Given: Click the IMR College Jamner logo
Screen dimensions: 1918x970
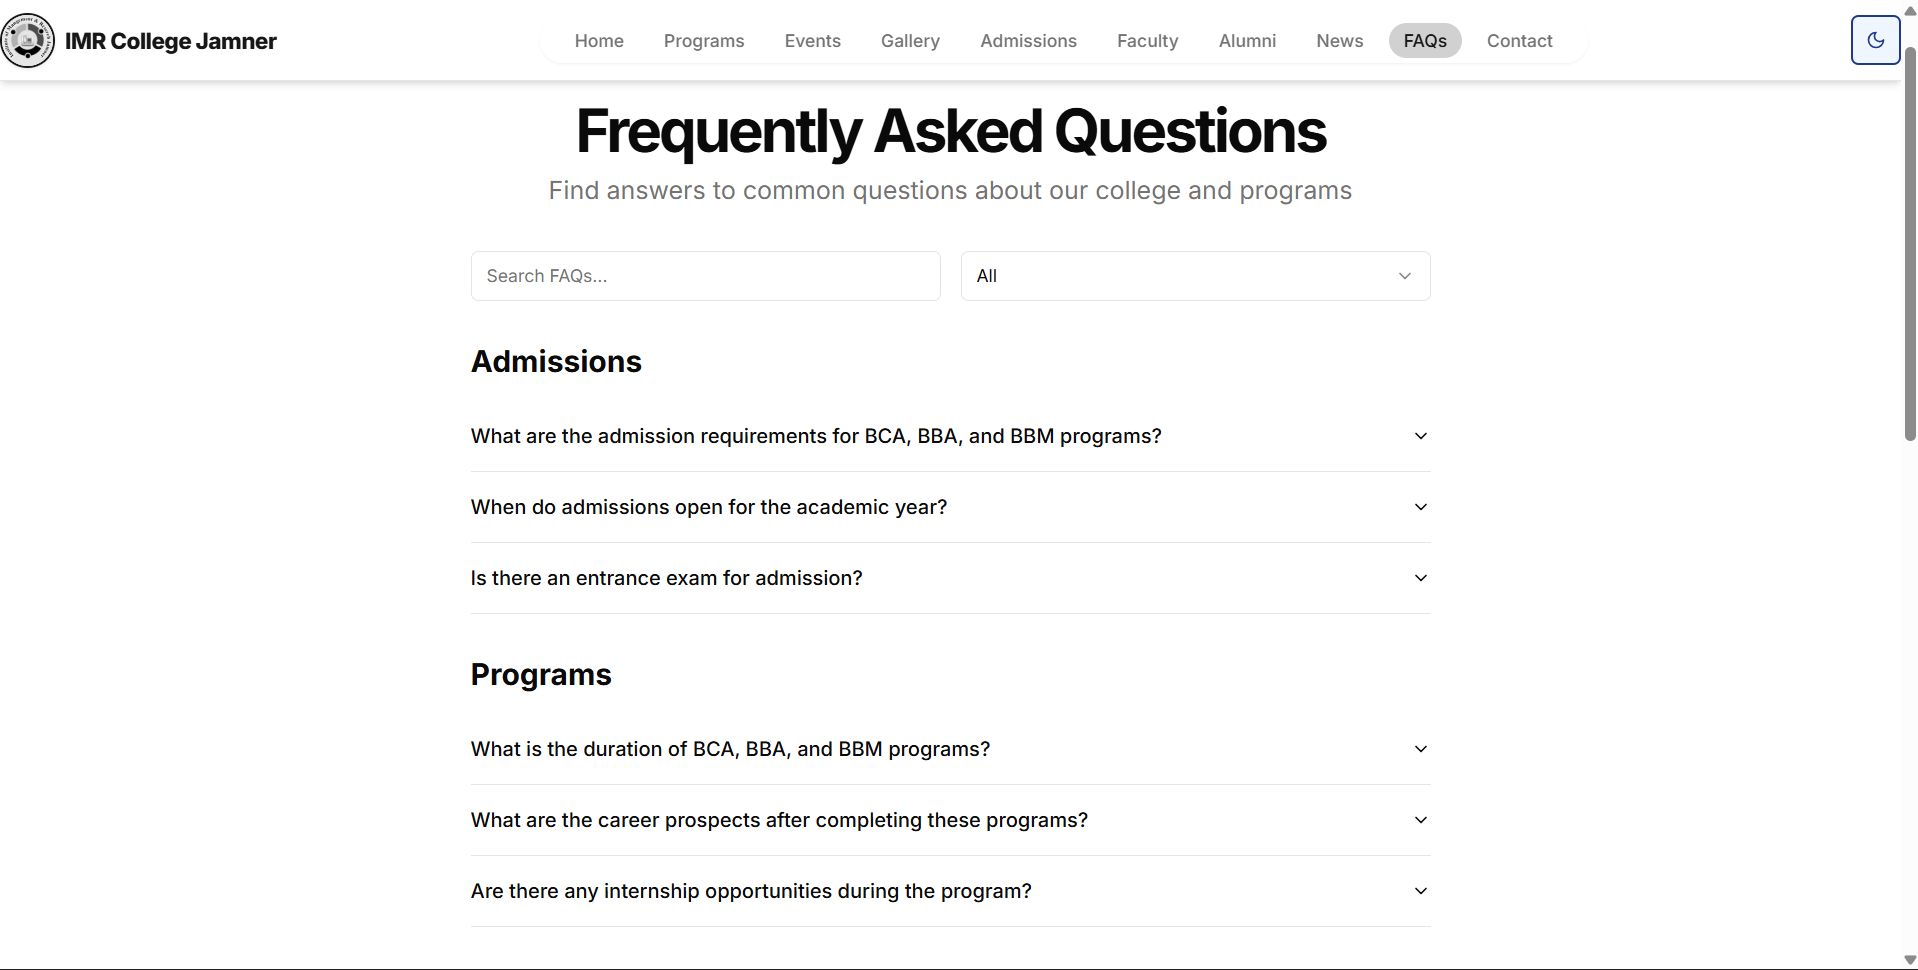Looking at the screenshot, I should tap(27, 41).
